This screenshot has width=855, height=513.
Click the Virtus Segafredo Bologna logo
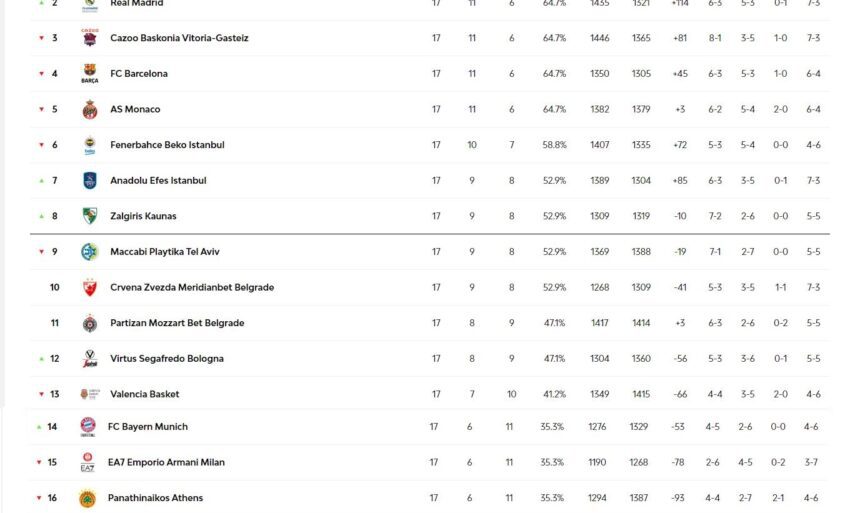[90, 359]
